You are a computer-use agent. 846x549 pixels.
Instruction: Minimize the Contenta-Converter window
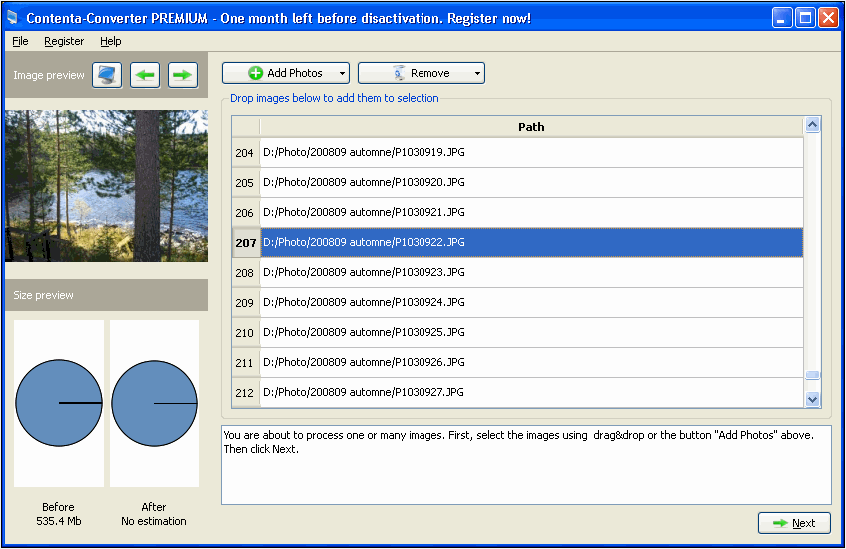(782, 18)
